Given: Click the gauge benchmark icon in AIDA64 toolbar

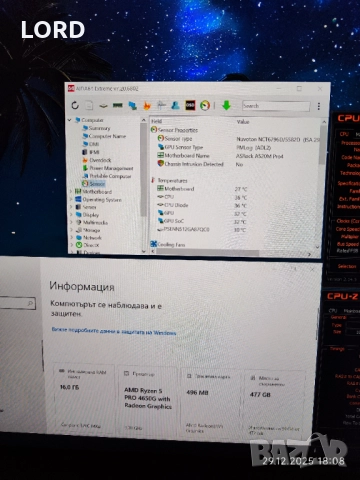Looking at the screenshot, I should [x=205, y=105].
